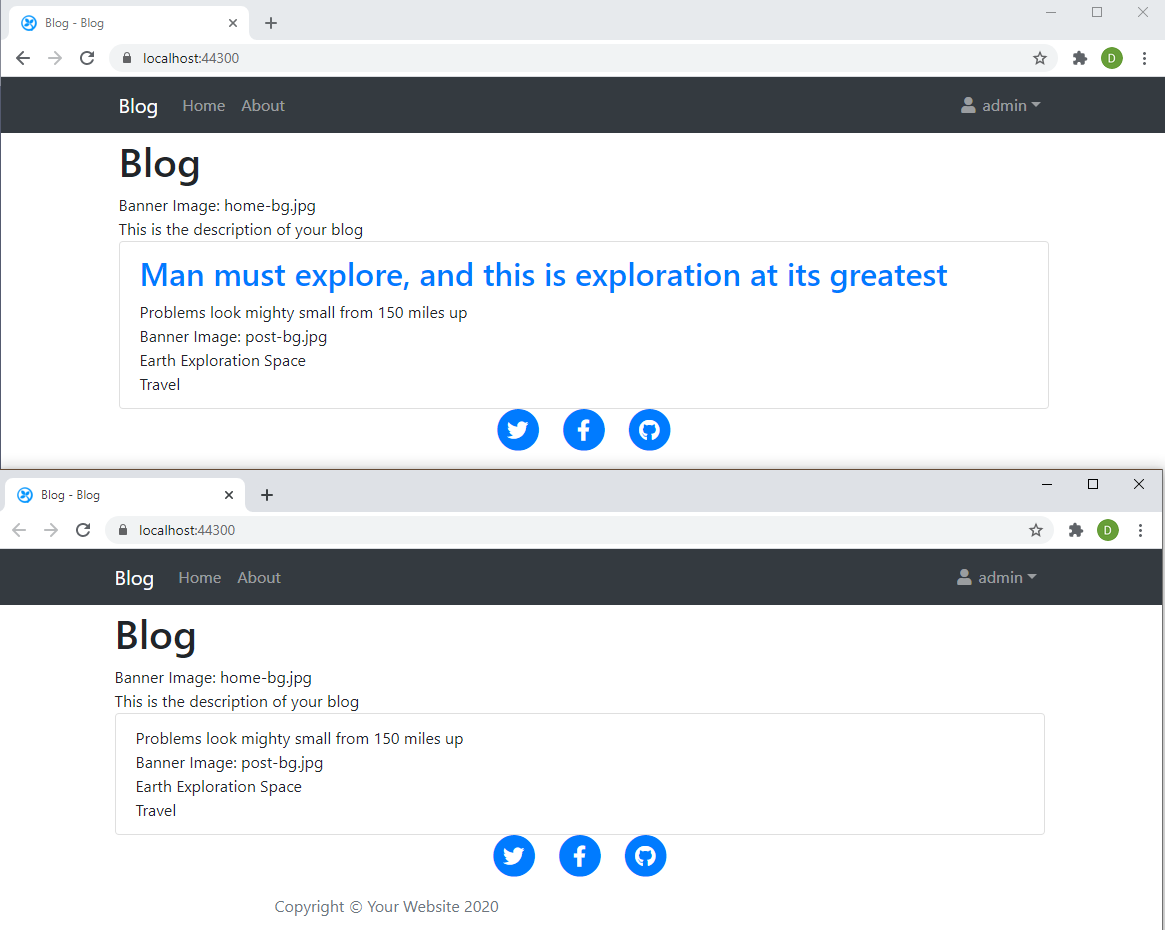Click 'This is the description of your blog' in bottom window

point(237,701)
